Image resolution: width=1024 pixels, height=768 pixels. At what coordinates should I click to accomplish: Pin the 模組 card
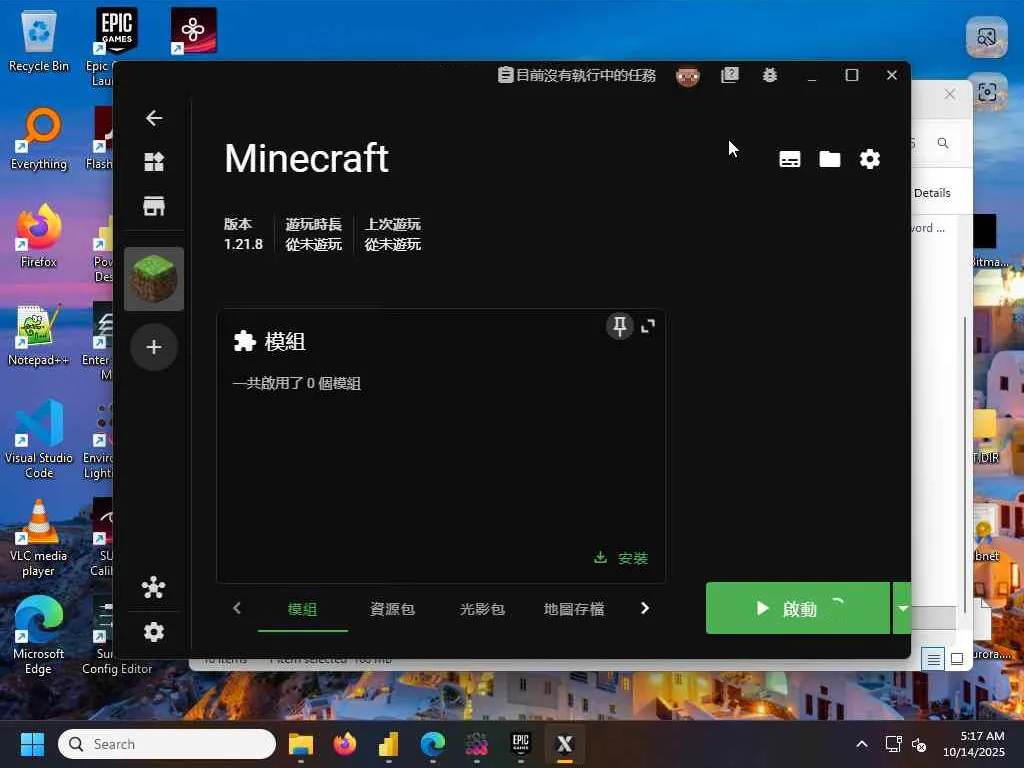click(620, 326)
